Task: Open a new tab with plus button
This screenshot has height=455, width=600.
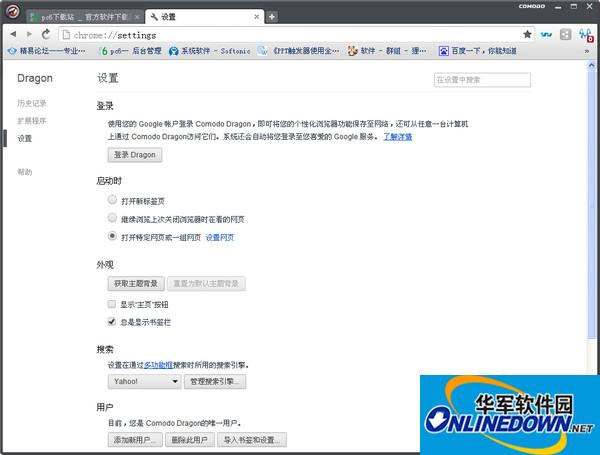Action: click(272, 17)
